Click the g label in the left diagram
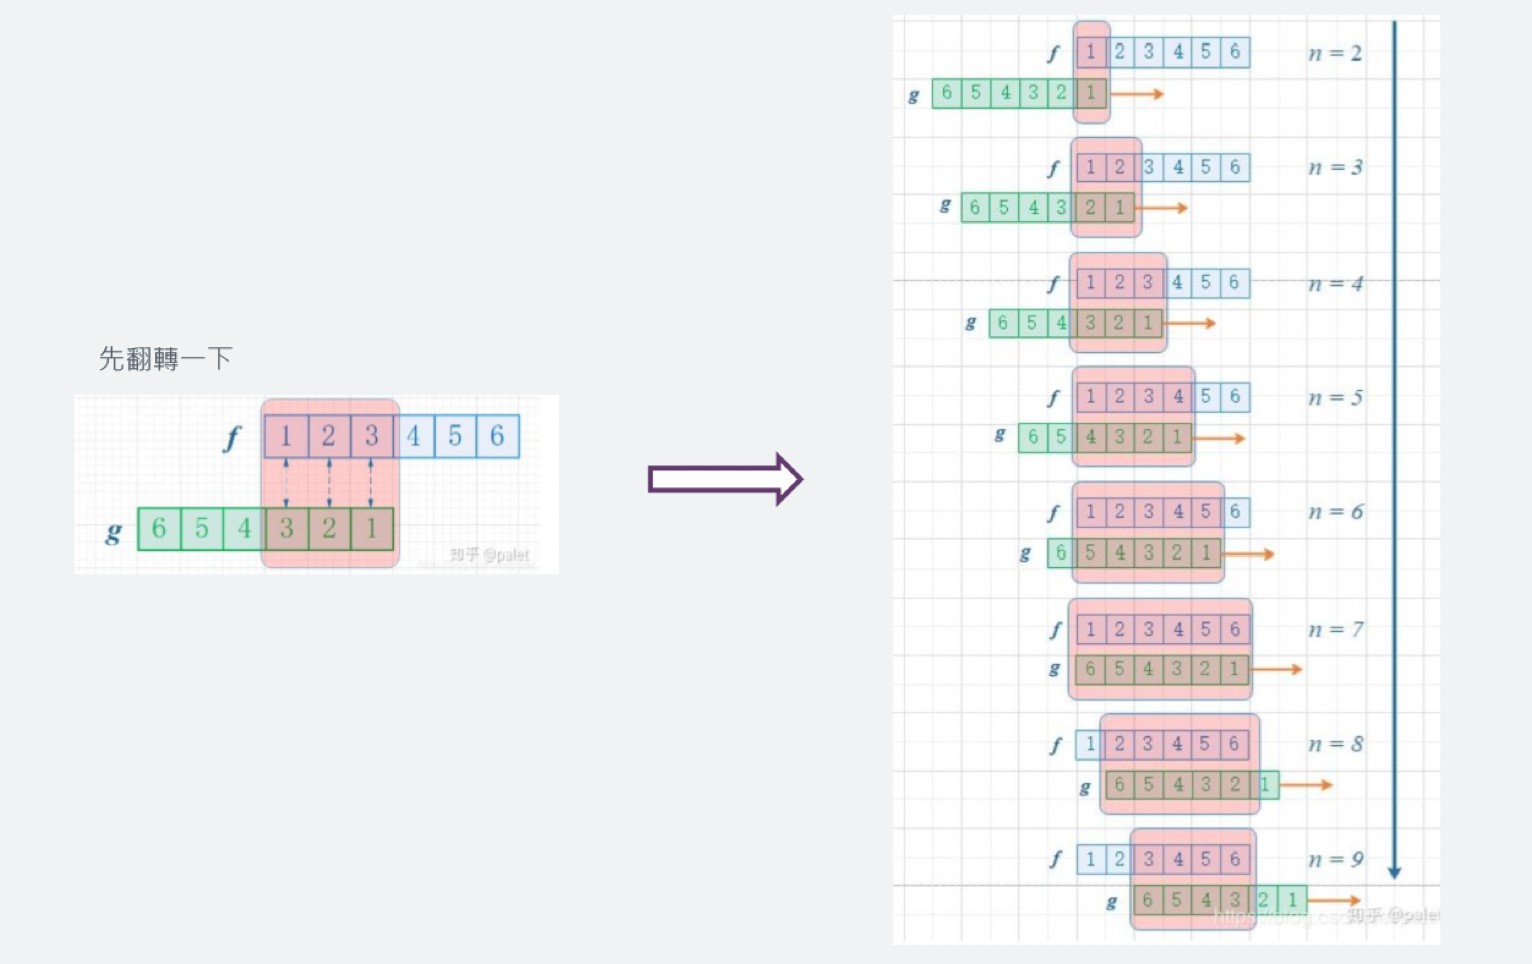This screenshot has width=1532, height=964. point(113,532)
